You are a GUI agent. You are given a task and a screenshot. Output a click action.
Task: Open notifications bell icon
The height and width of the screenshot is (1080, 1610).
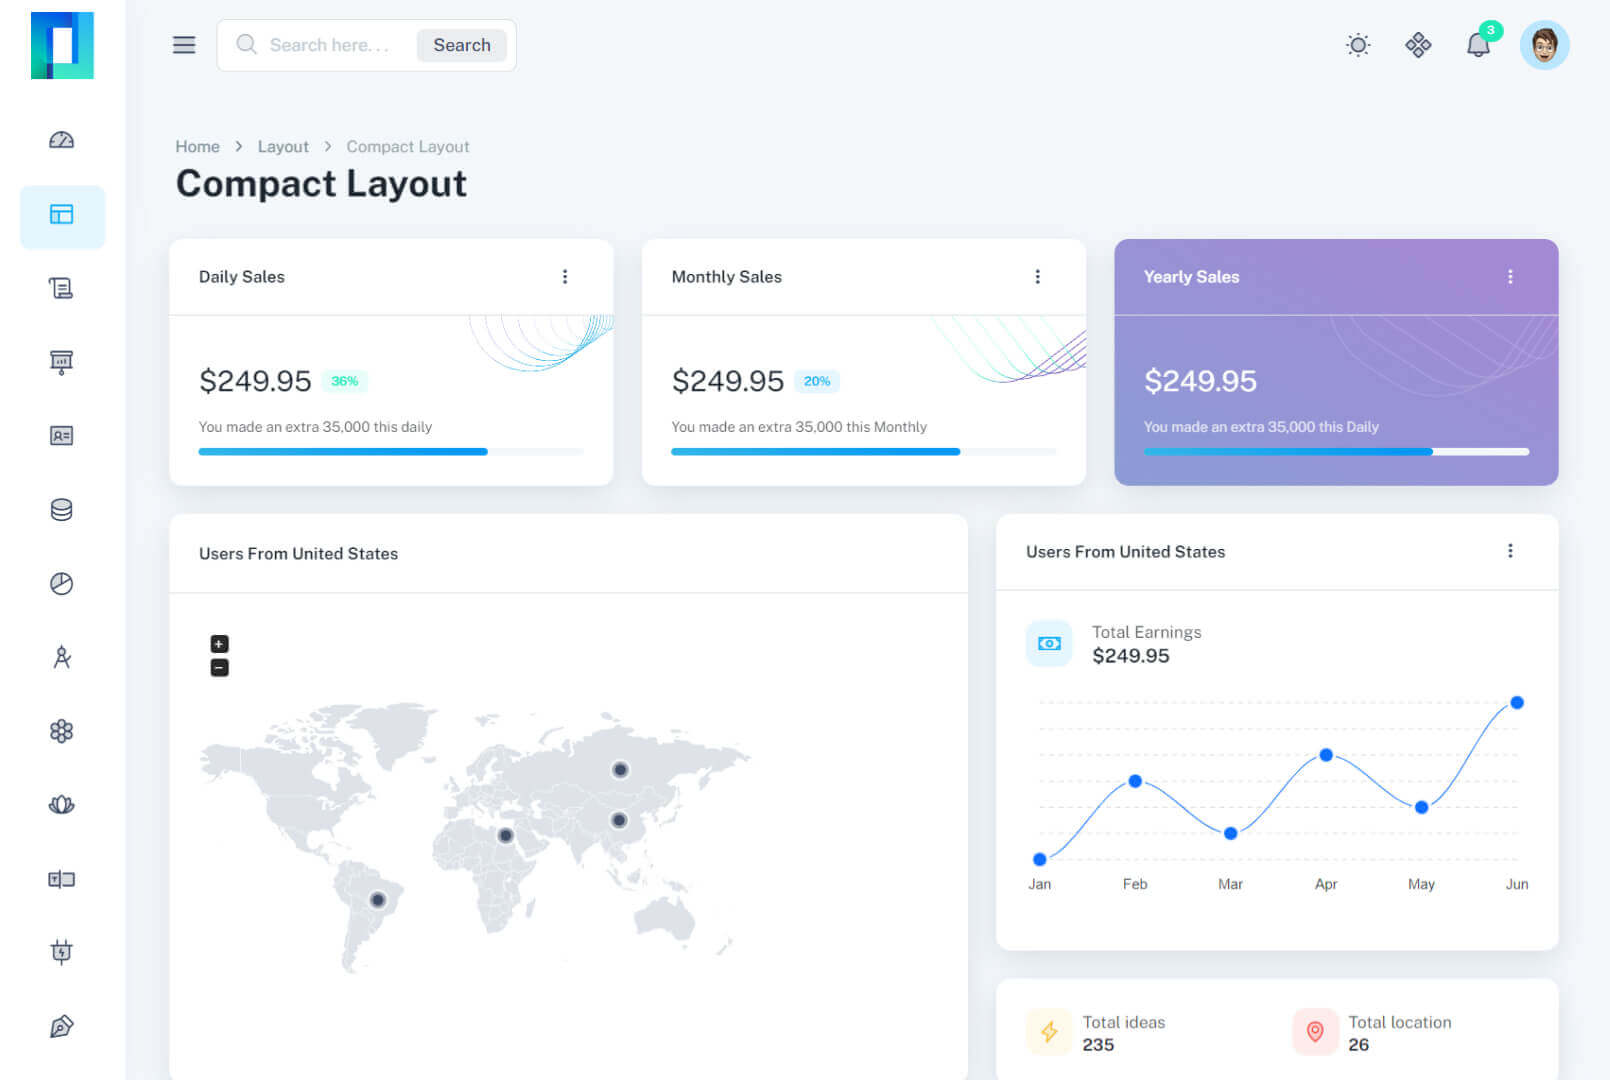point(1478,45)
